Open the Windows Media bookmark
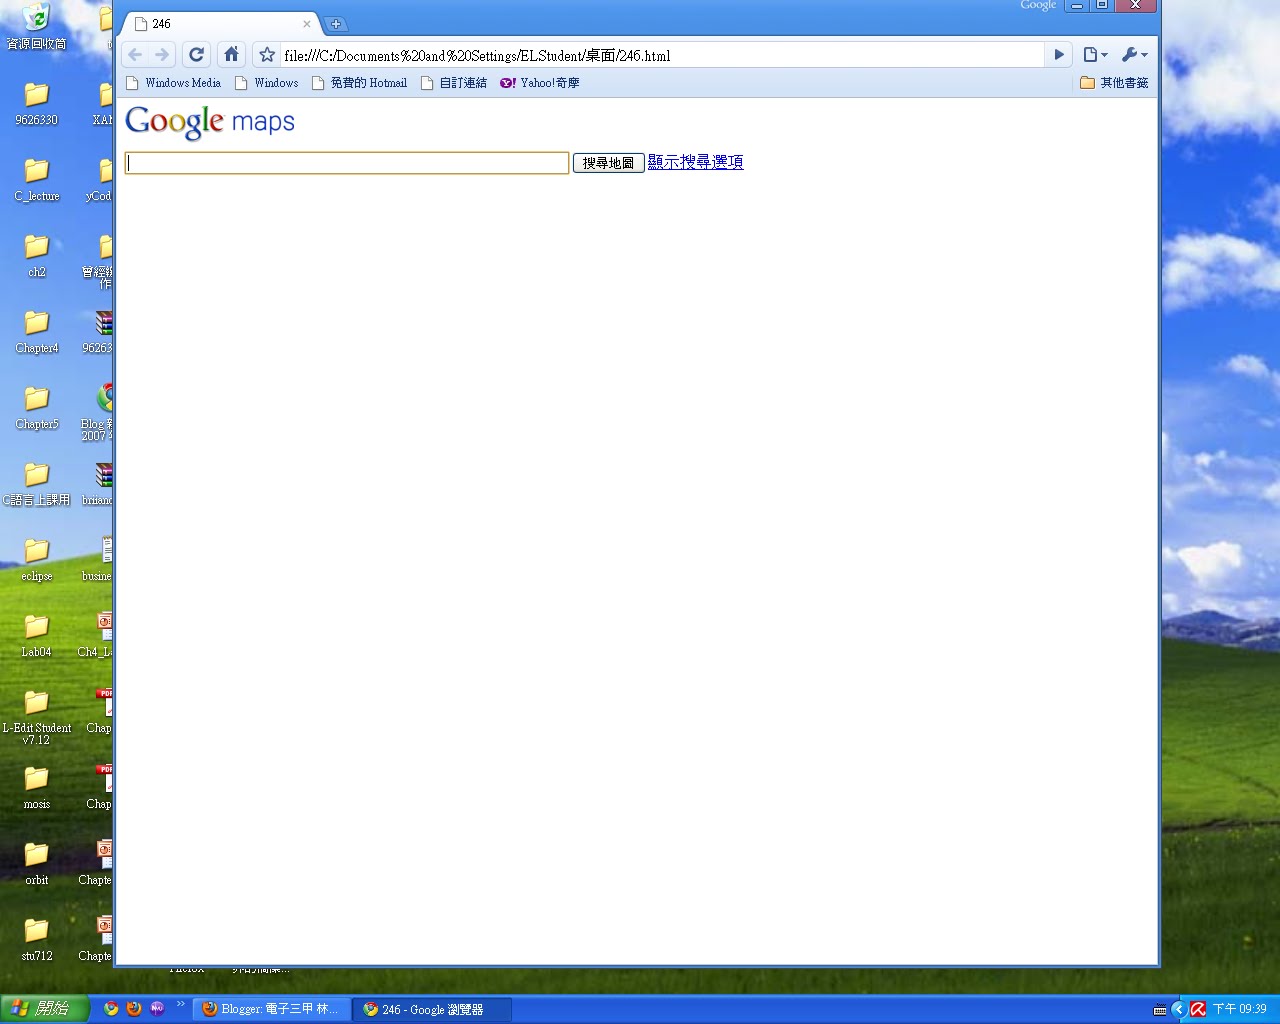 pyautogui.click(x=173, y=83)
